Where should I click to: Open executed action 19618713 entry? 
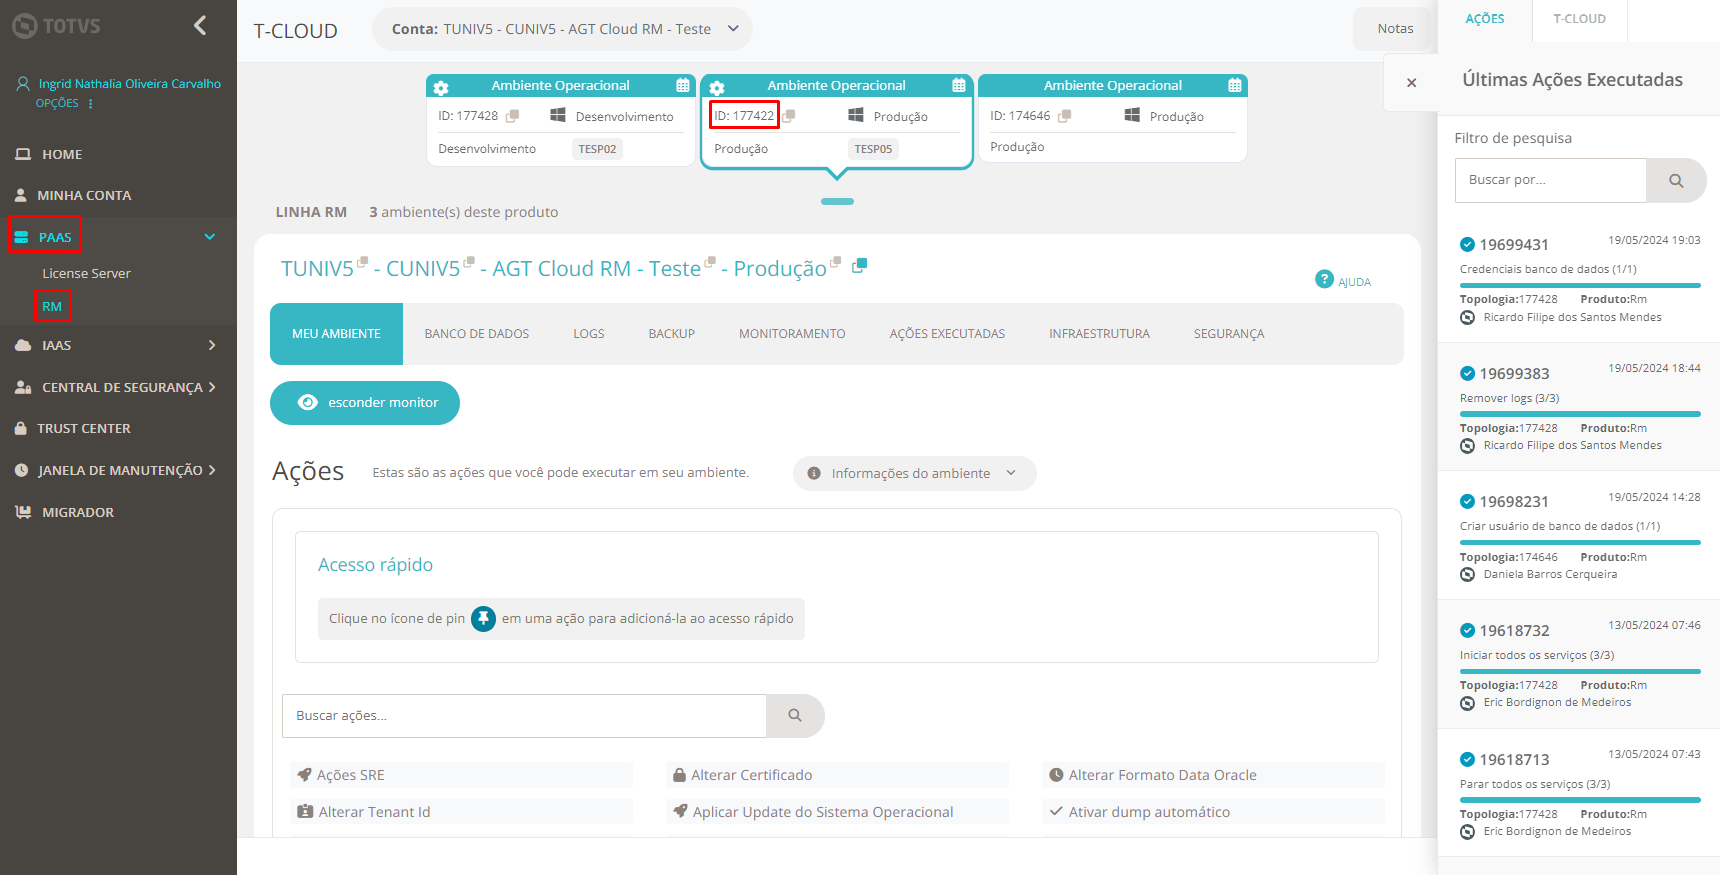tap(1579, 794)
